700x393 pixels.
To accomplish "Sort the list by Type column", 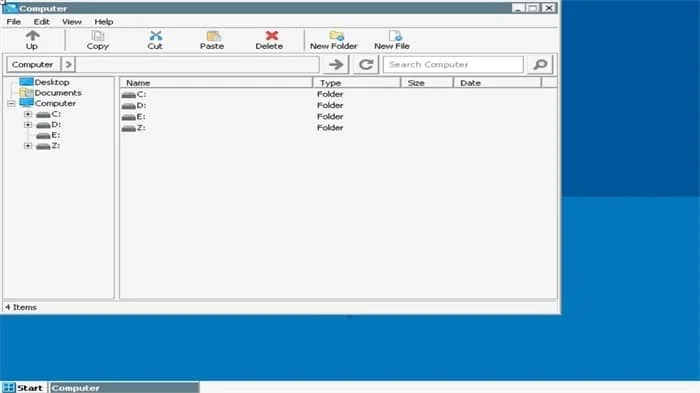I will point(357,83).
